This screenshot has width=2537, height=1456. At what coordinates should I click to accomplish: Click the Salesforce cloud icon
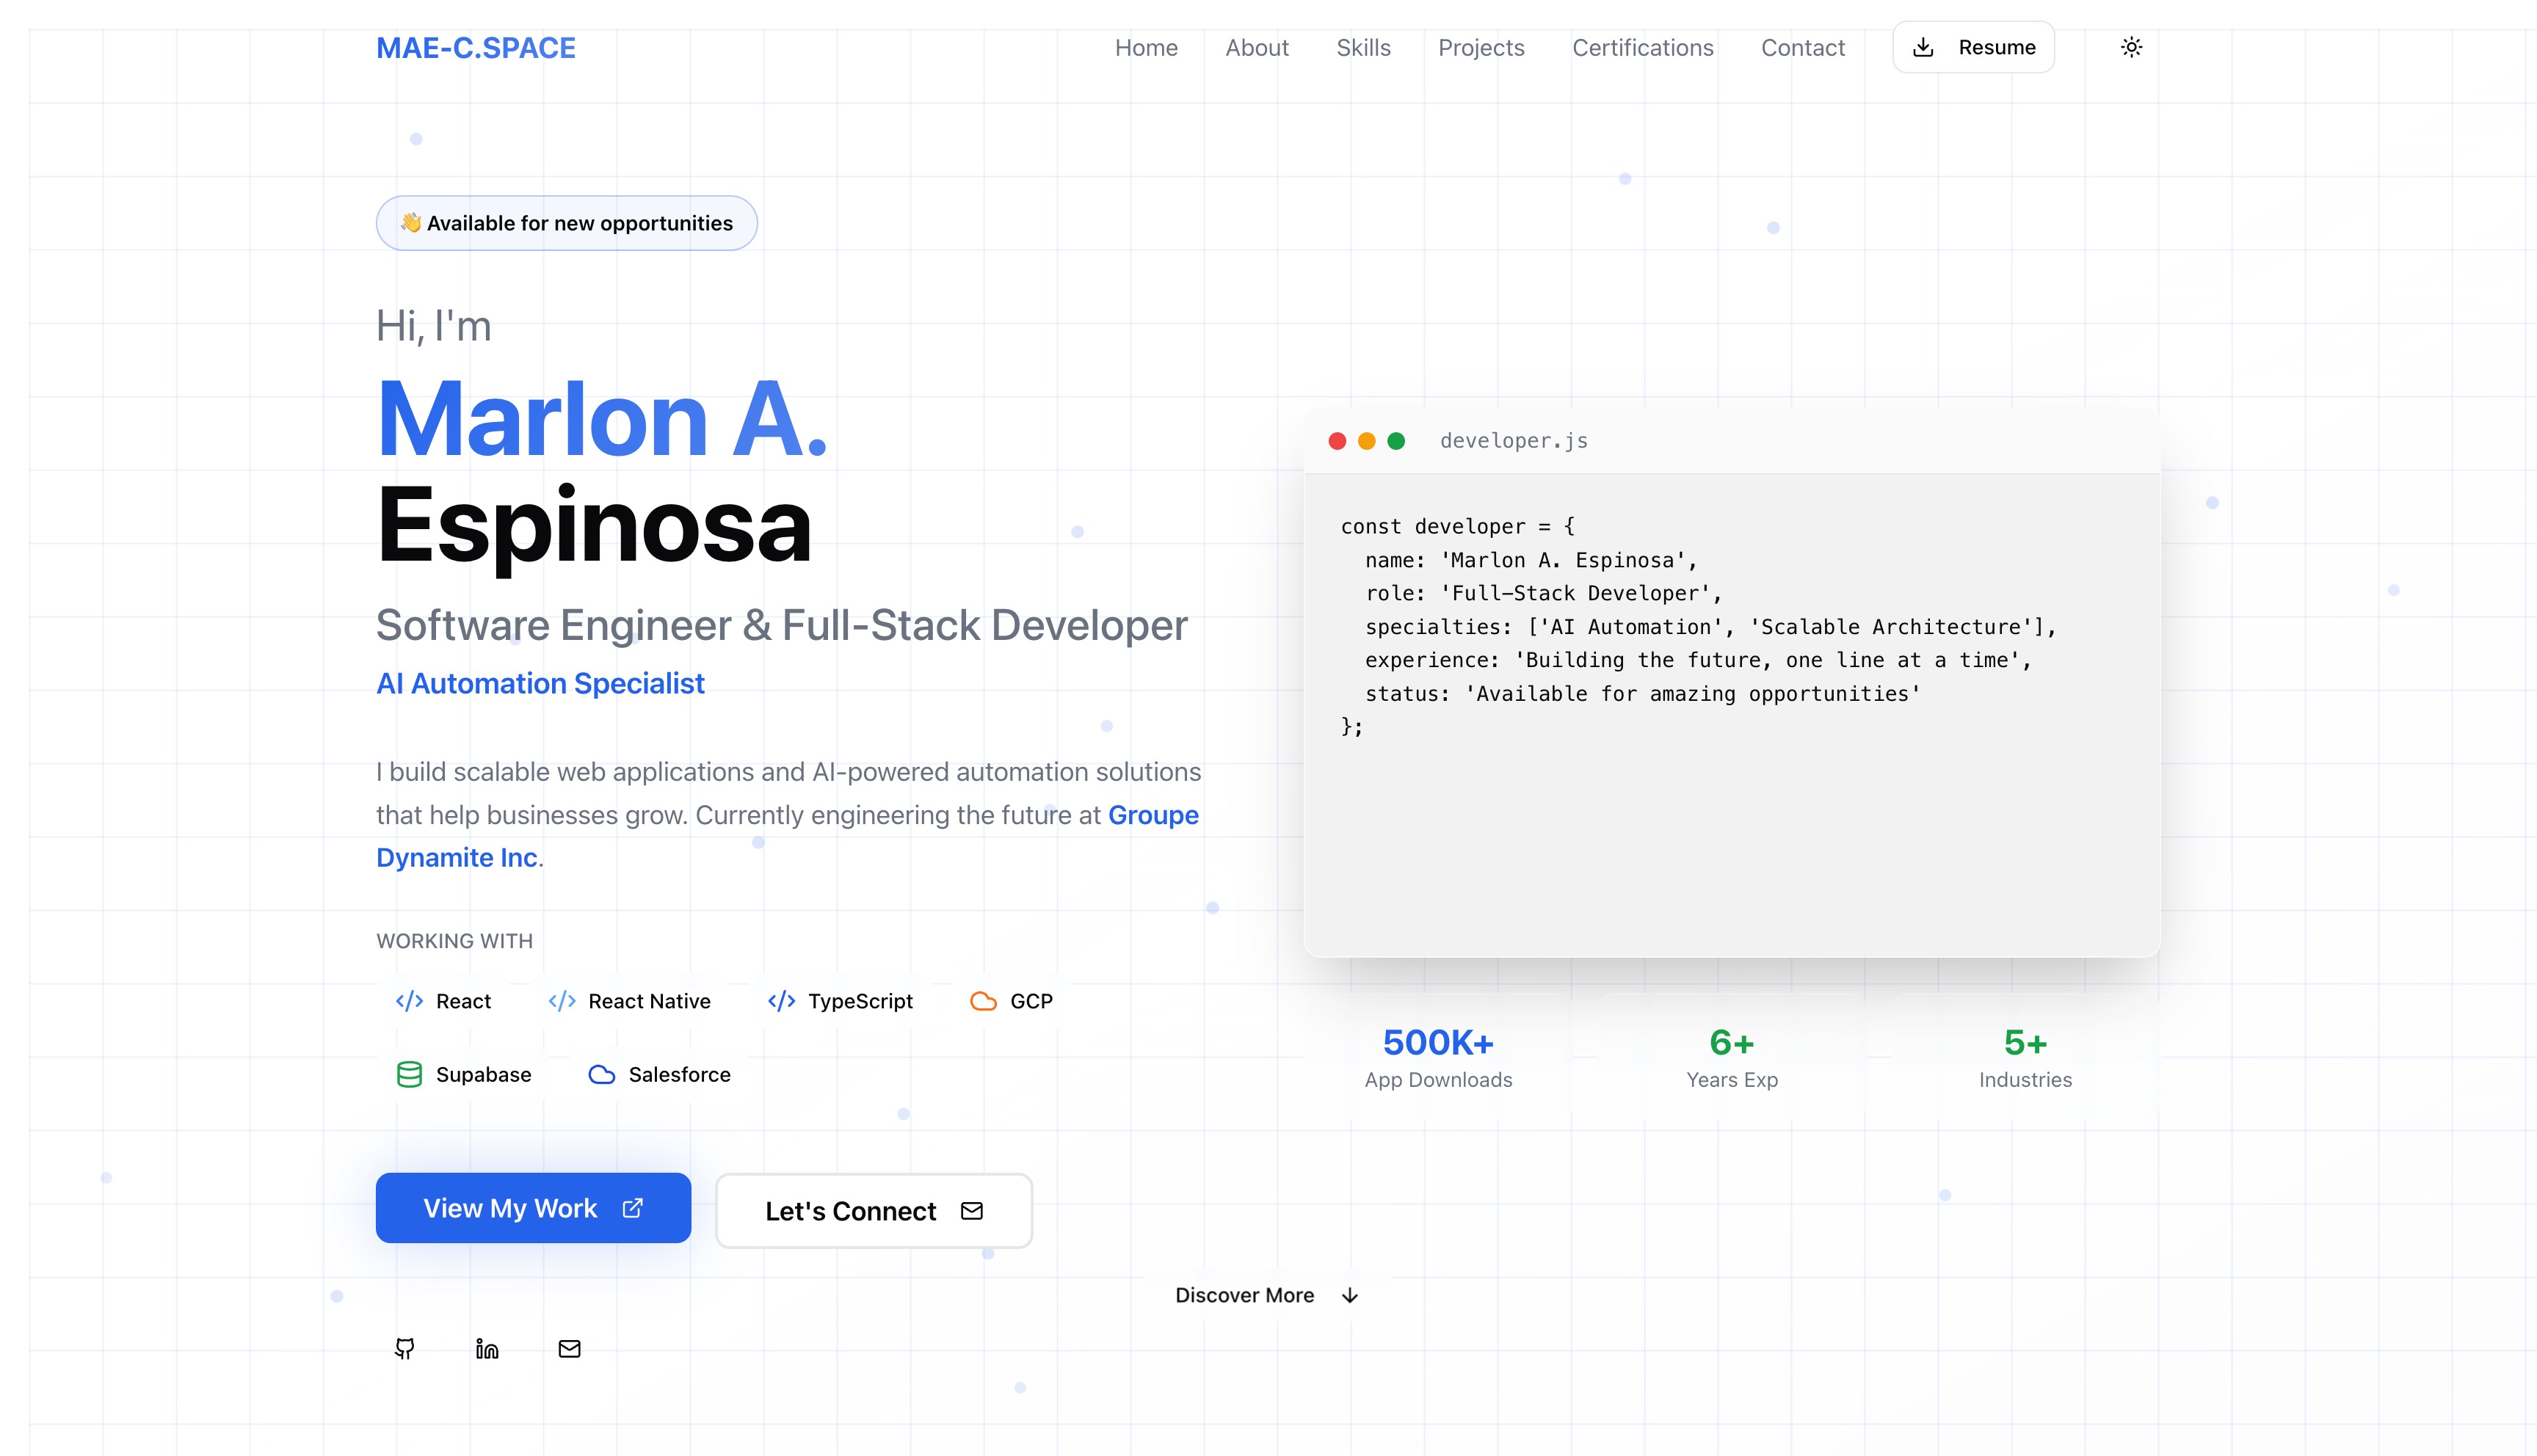602,1074
